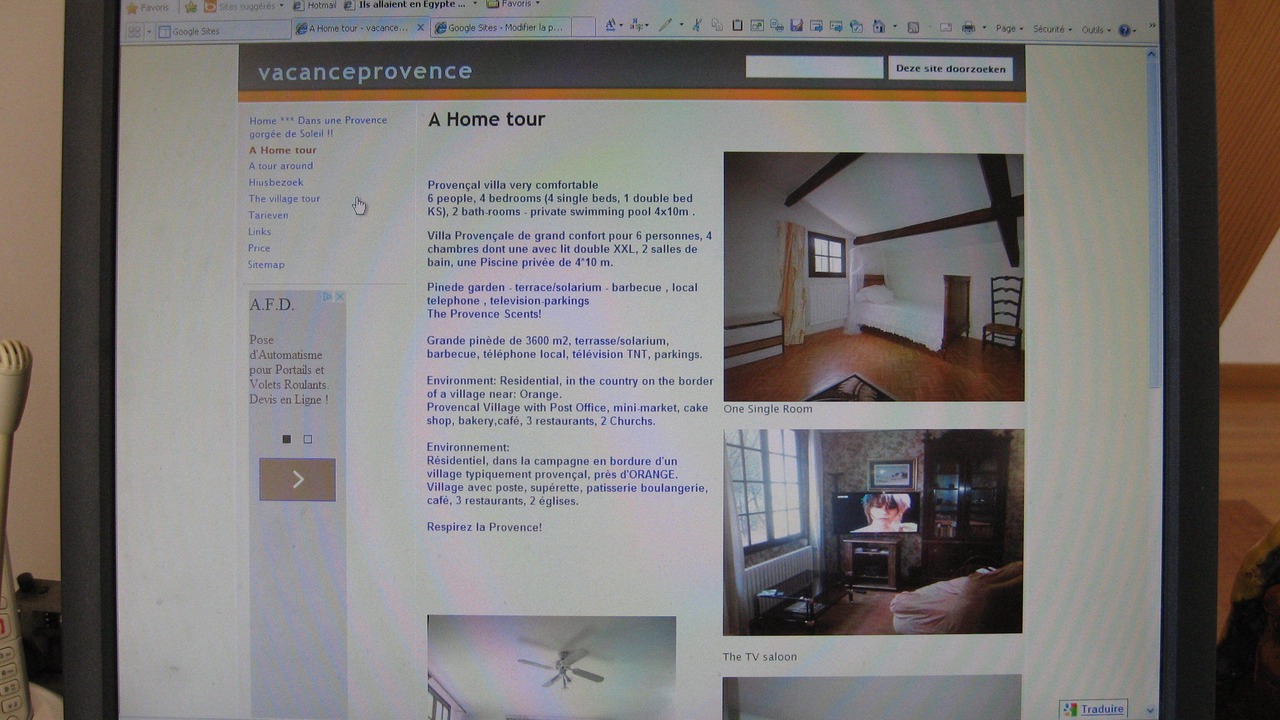Click the Home page icon
Viewport: 1280px width, 720px height.
click(878, 27)
